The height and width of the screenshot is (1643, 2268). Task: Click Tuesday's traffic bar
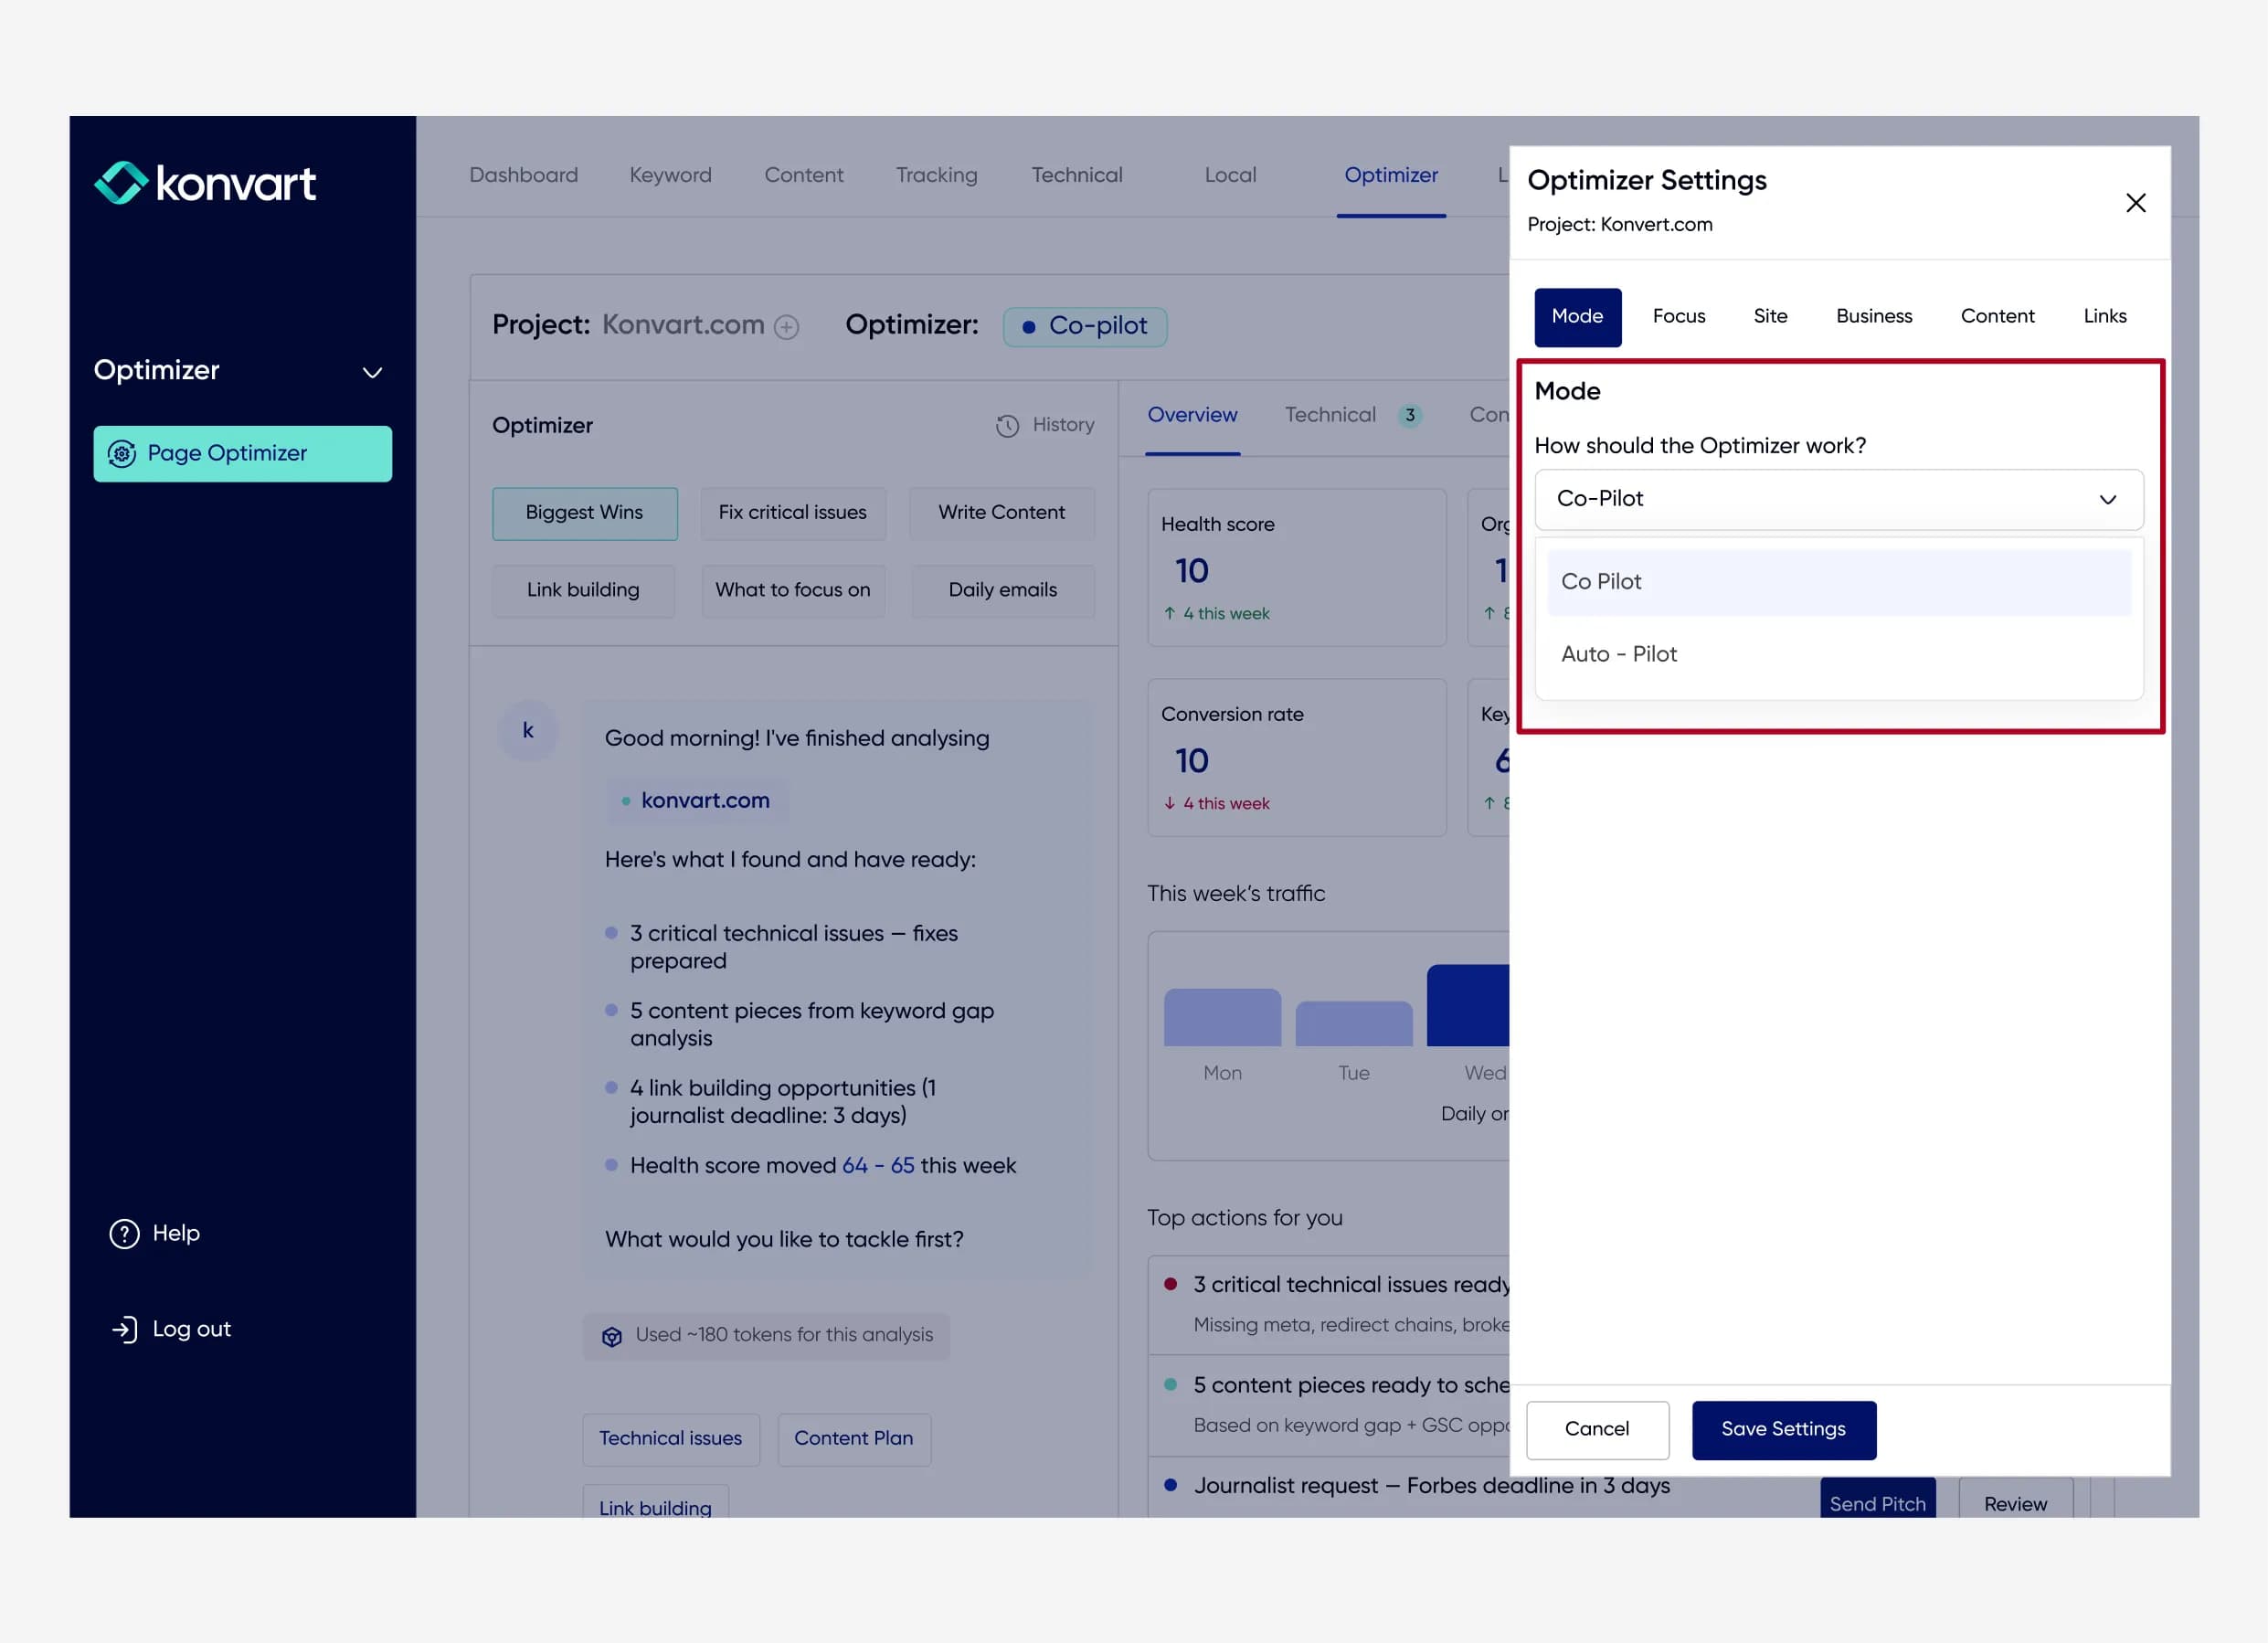(1353, 1024)
